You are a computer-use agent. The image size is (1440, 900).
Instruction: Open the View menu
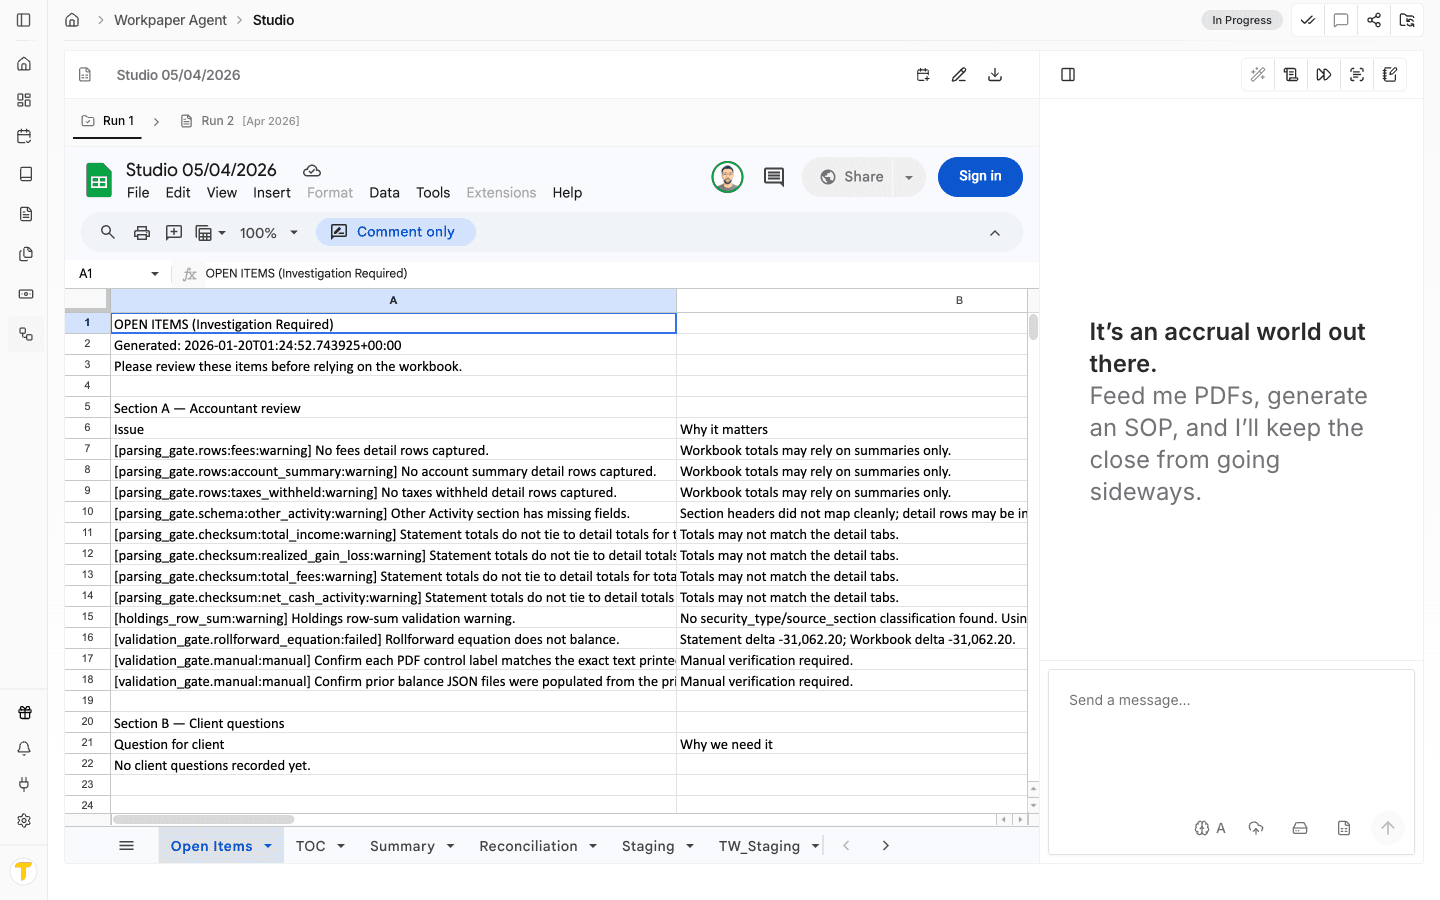click(222, 193)
